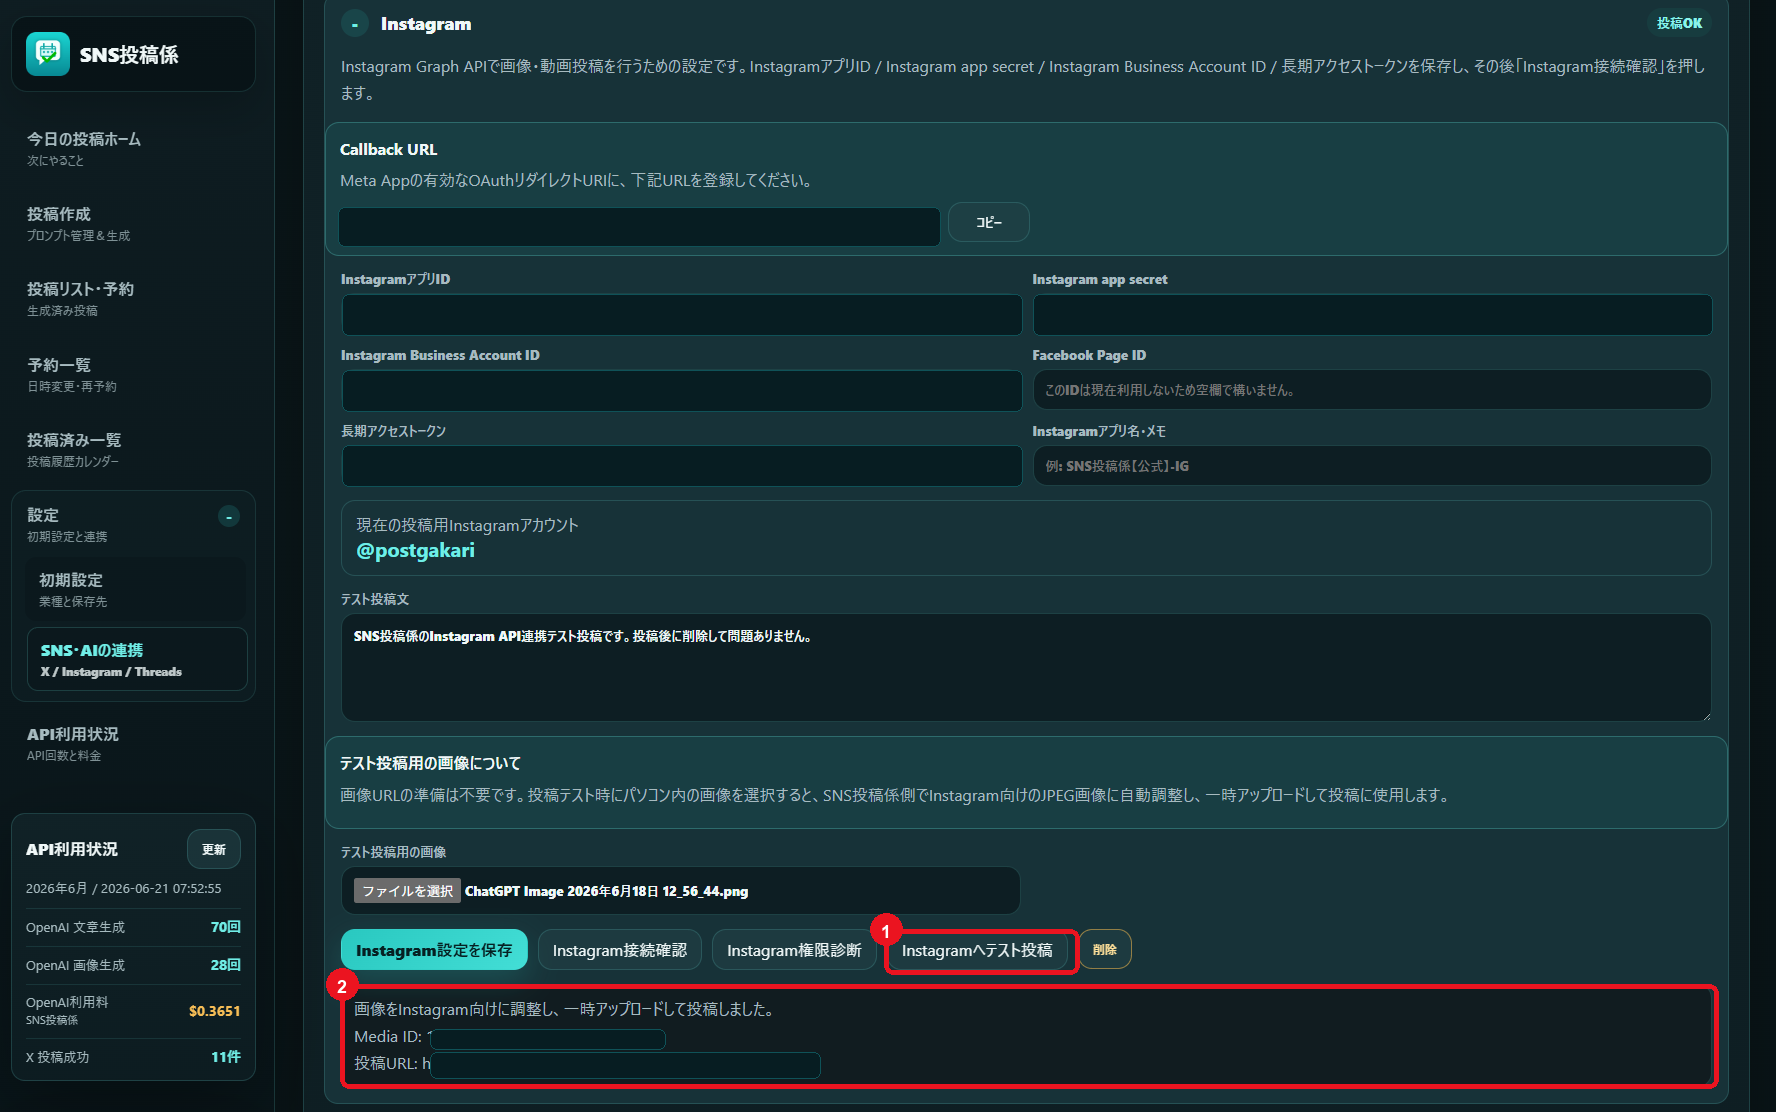Click the OpenAI 画像生成 28回 value

click(x=226, y=965)
